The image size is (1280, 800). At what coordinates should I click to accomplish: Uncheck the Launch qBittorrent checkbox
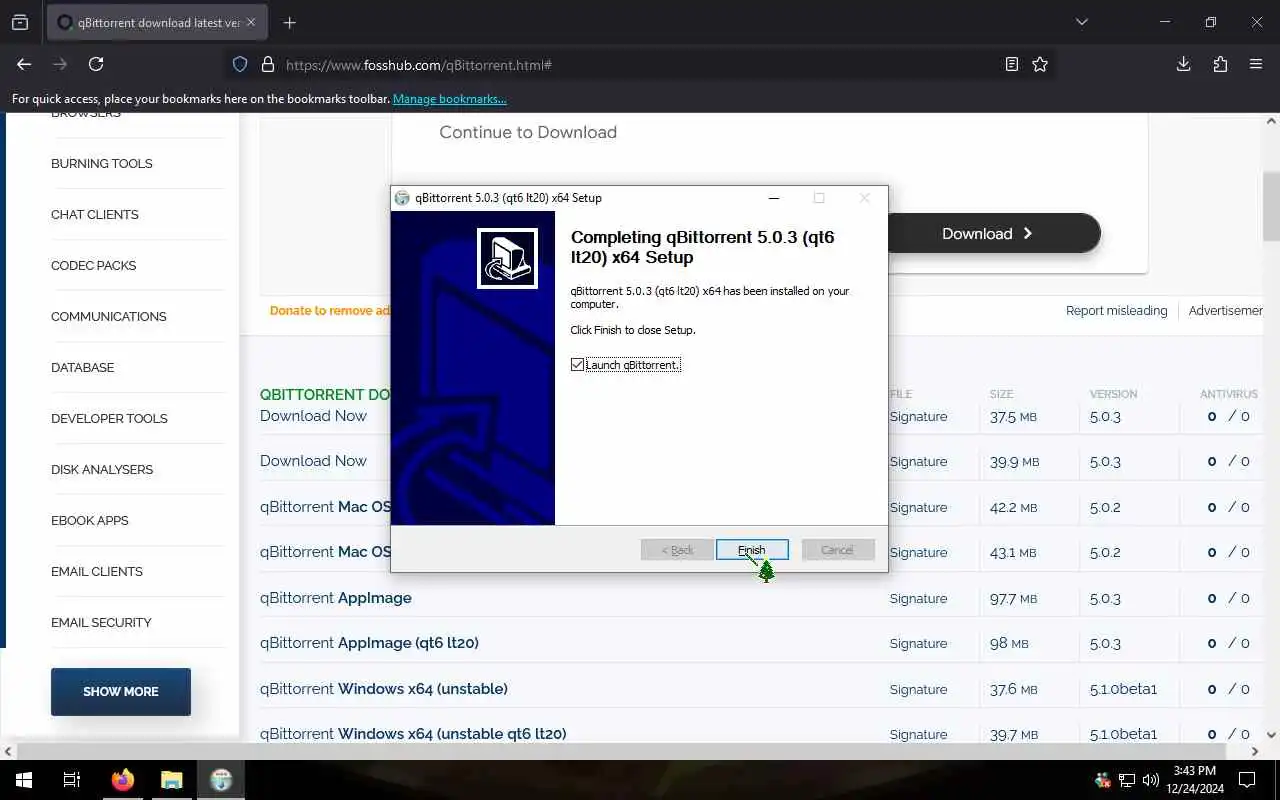577,365
